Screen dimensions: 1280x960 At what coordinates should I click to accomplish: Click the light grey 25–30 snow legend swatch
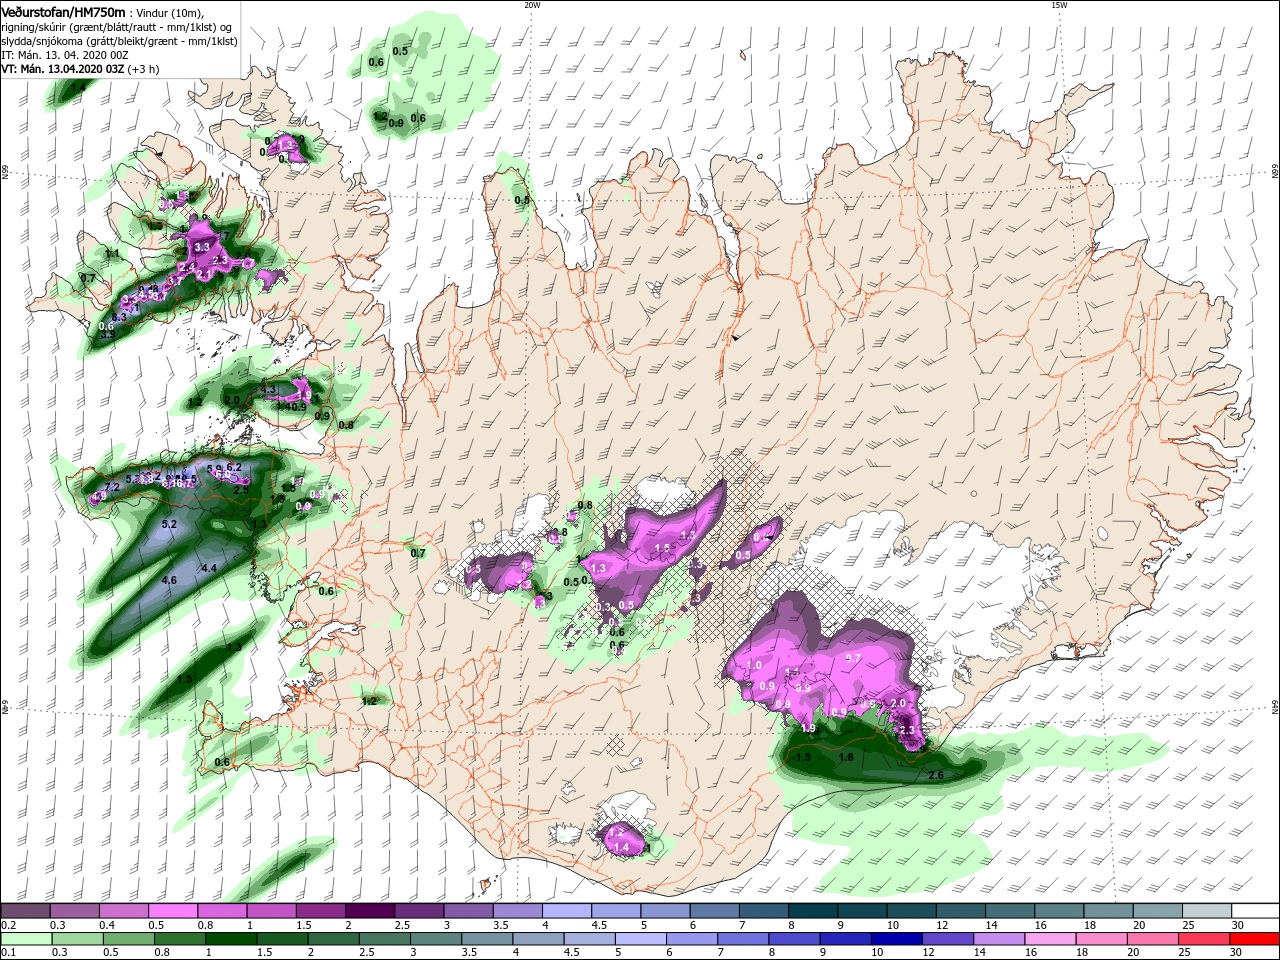pyautogui.click(x=1207, y=912)
